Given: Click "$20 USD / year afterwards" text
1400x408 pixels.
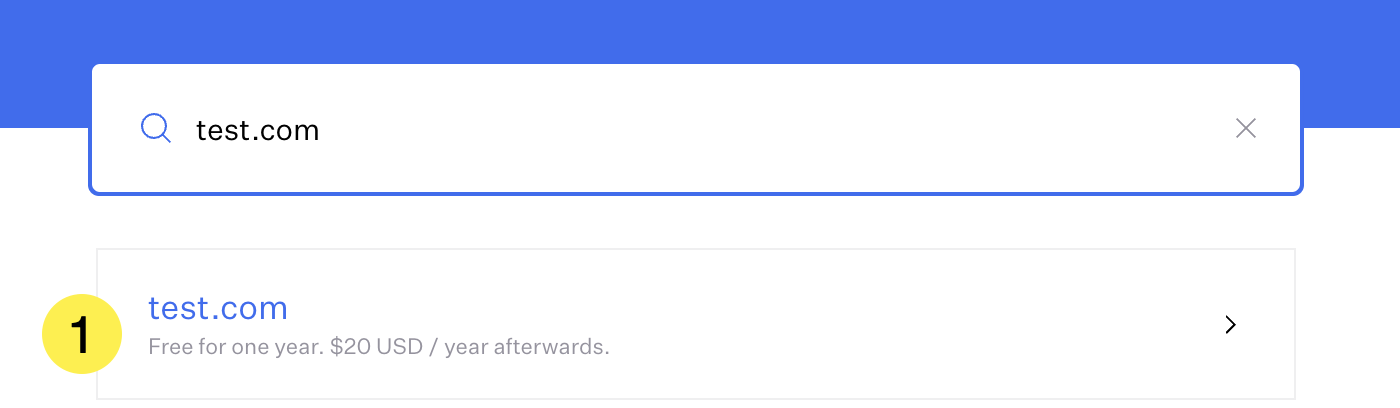Looking at the screenshot, I should click(x=470, y=348).
